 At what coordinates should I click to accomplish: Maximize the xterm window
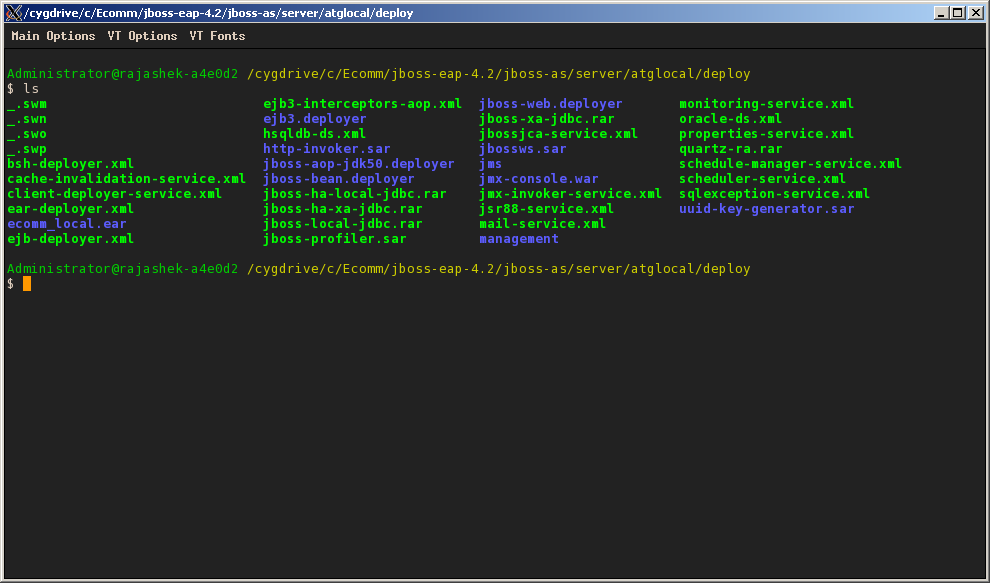[x=958, y=13]
